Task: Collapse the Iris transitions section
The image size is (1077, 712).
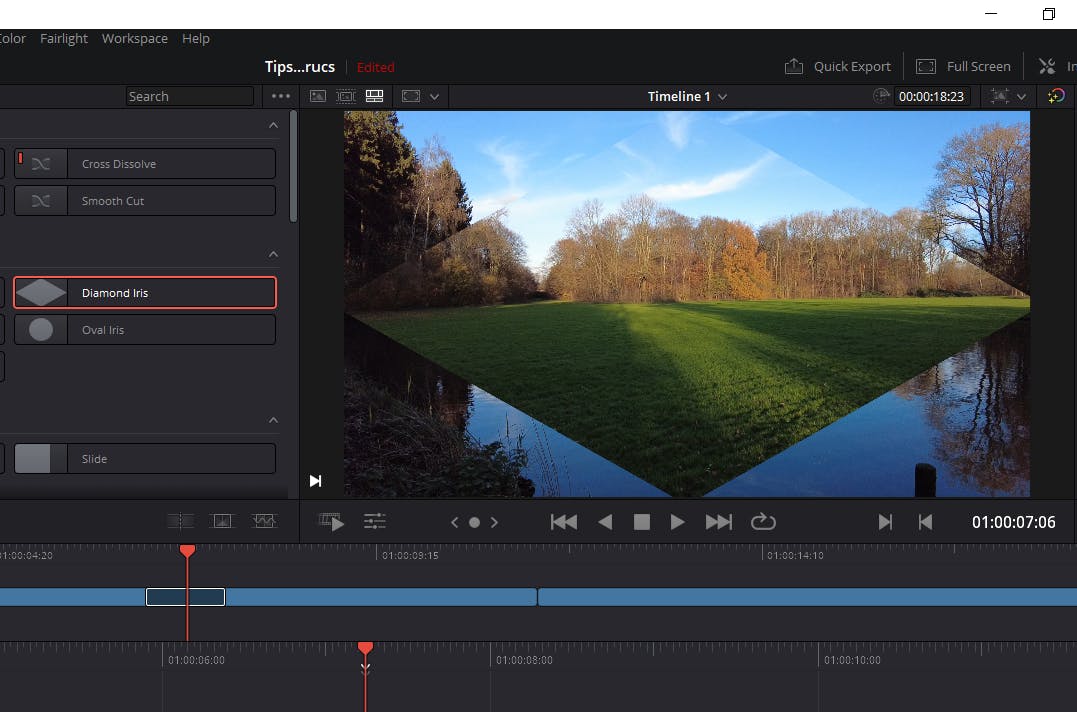Action: click(273, 254)
